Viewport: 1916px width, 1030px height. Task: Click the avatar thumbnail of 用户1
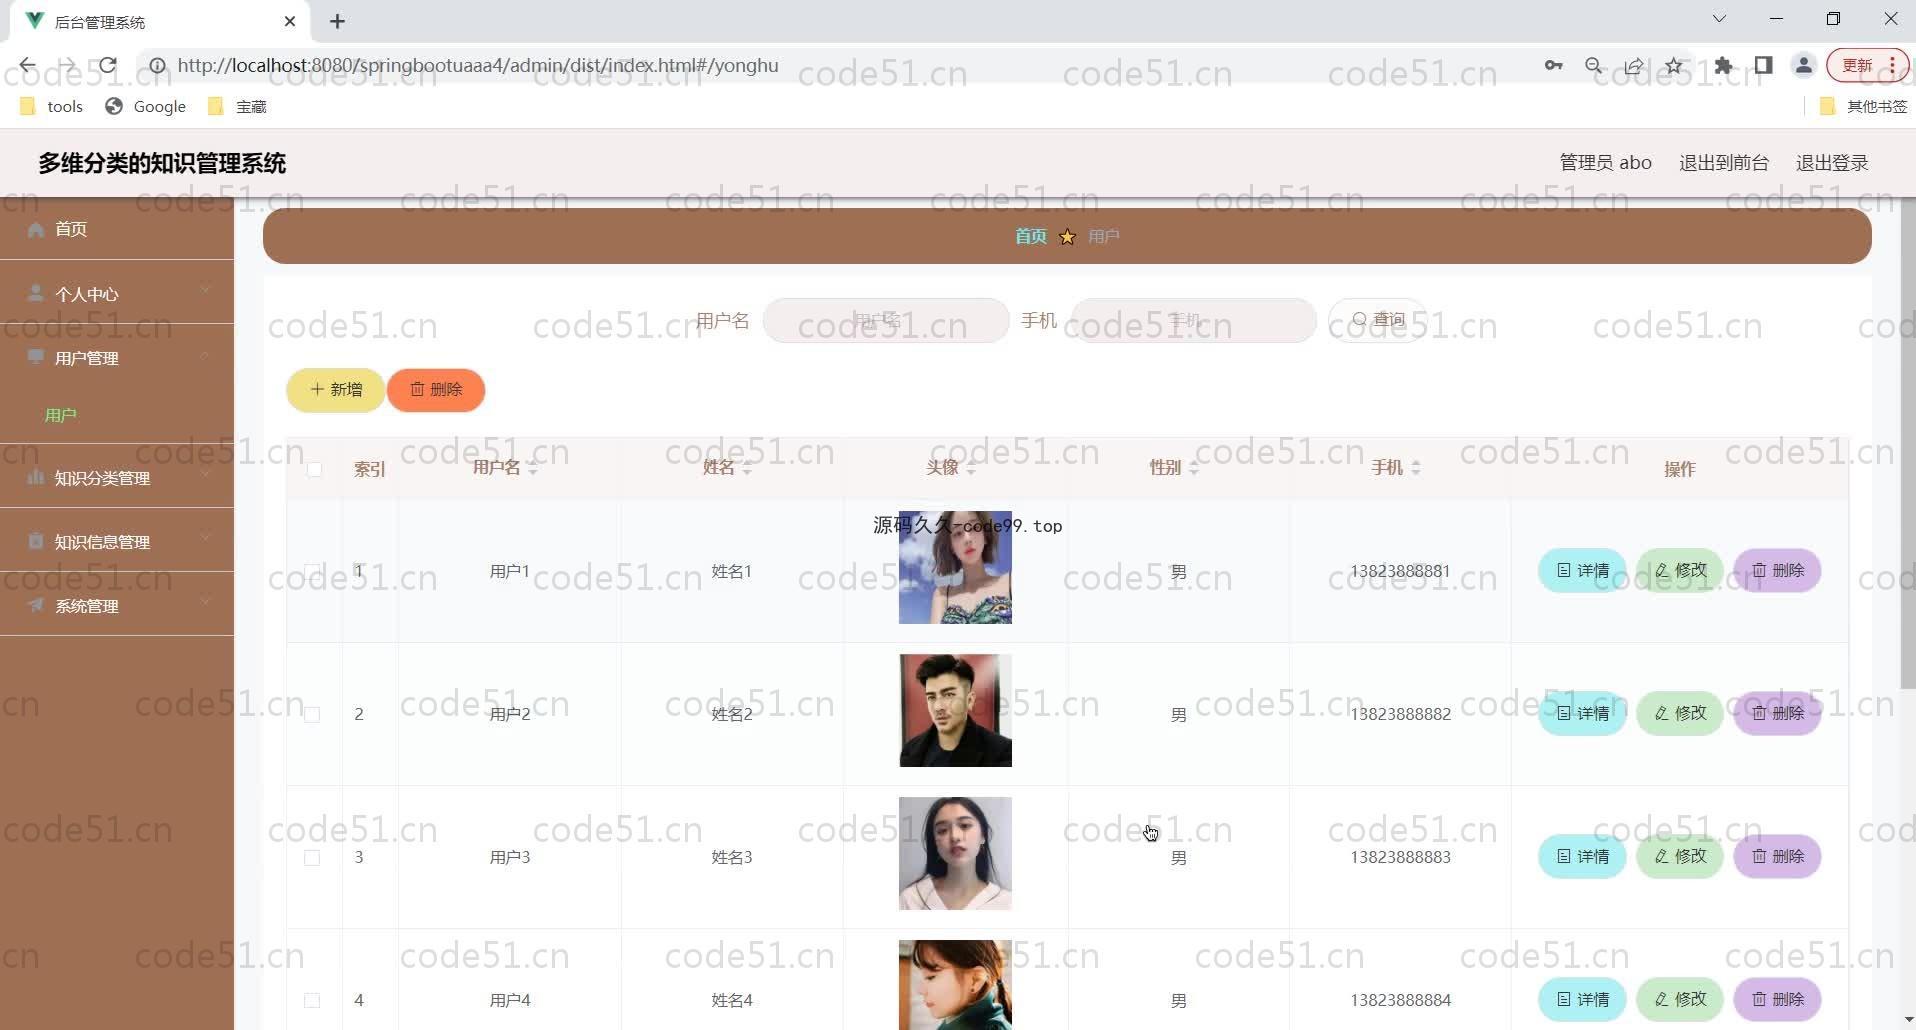point(955,568)
